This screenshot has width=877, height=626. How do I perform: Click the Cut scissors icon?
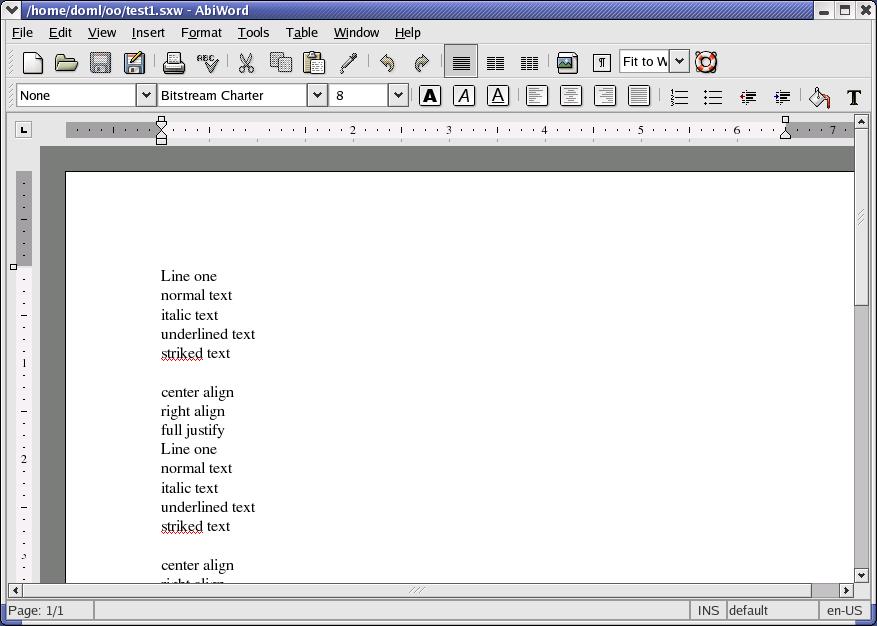(x=246, y=63)
